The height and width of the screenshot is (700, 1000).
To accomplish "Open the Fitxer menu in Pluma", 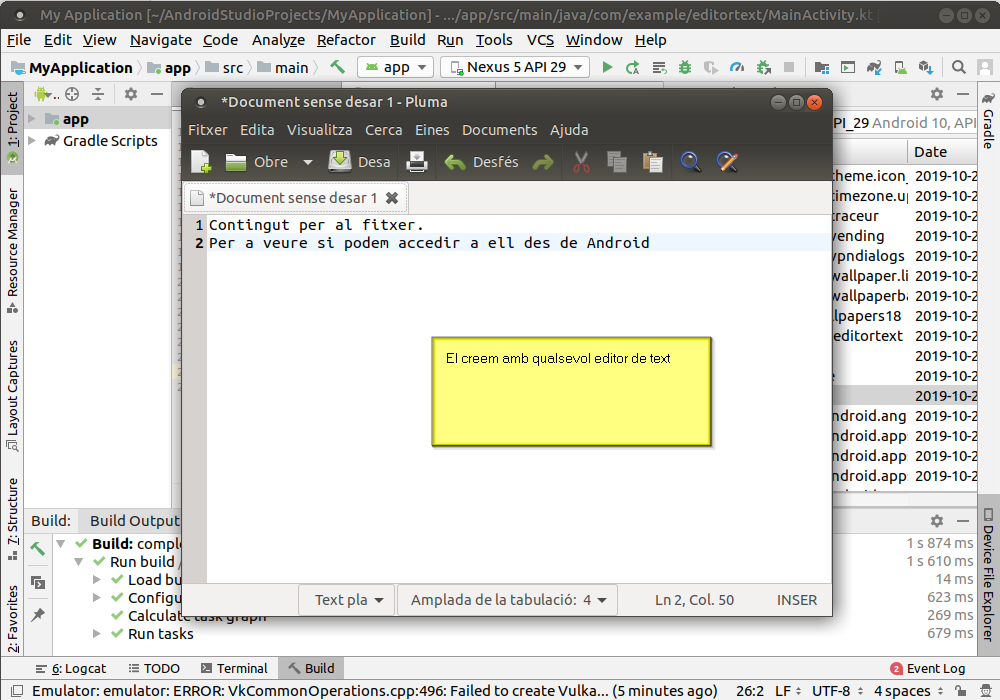I will click(x=207, y=130).
